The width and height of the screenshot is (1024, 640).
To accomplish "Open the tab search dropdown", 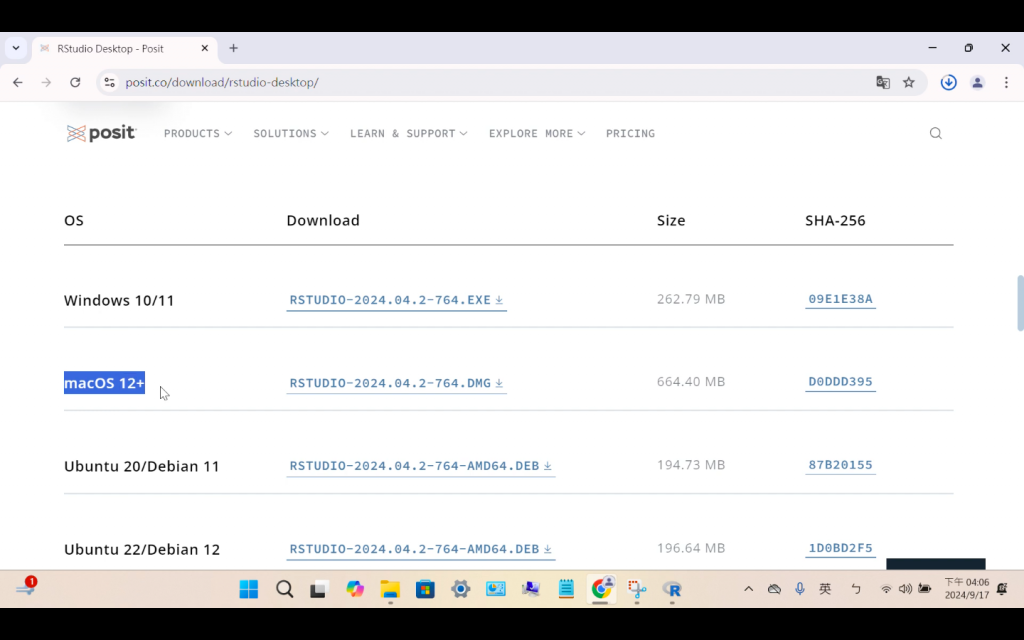I will pyautogui.click(x=16, y=48).
